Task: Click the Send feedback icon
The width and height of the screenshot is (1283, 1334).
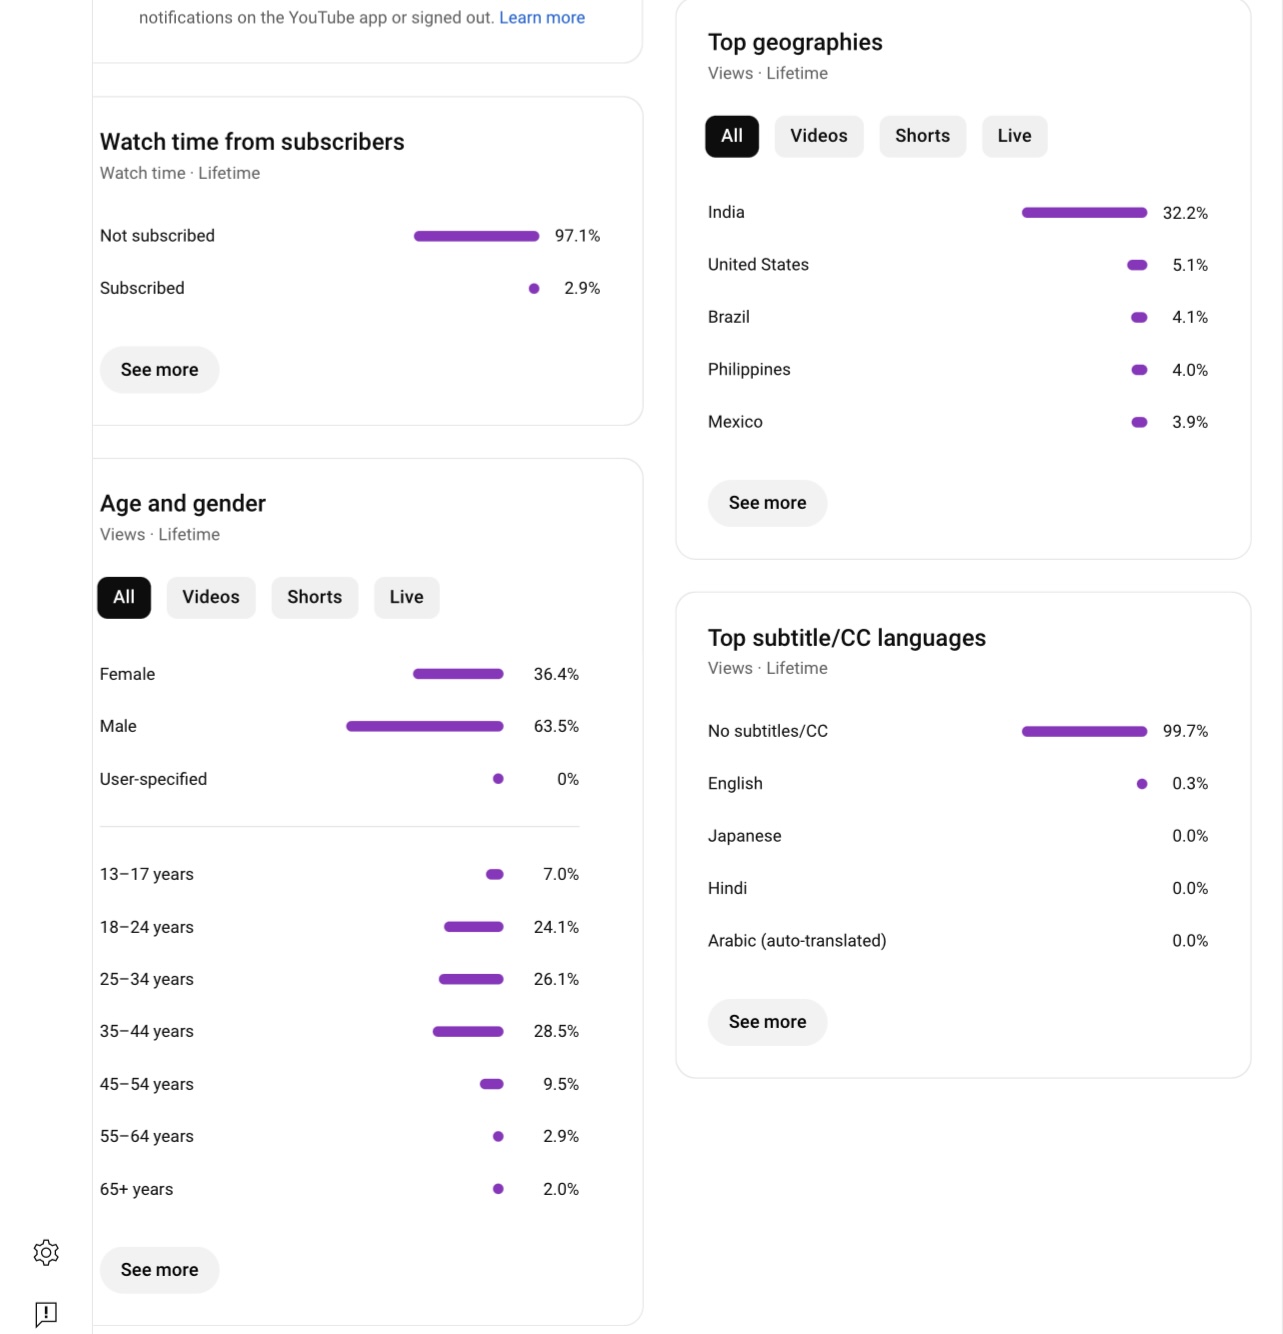Action: point(46,1313)
